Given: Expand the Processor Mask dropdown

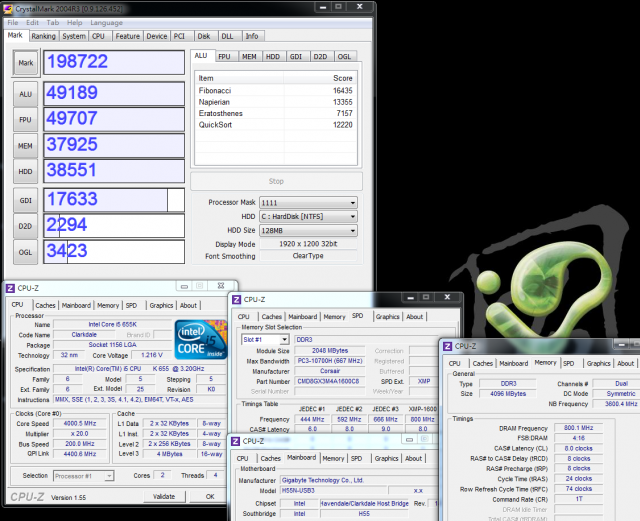Looking at the screenshot, I should coord(308,203).
